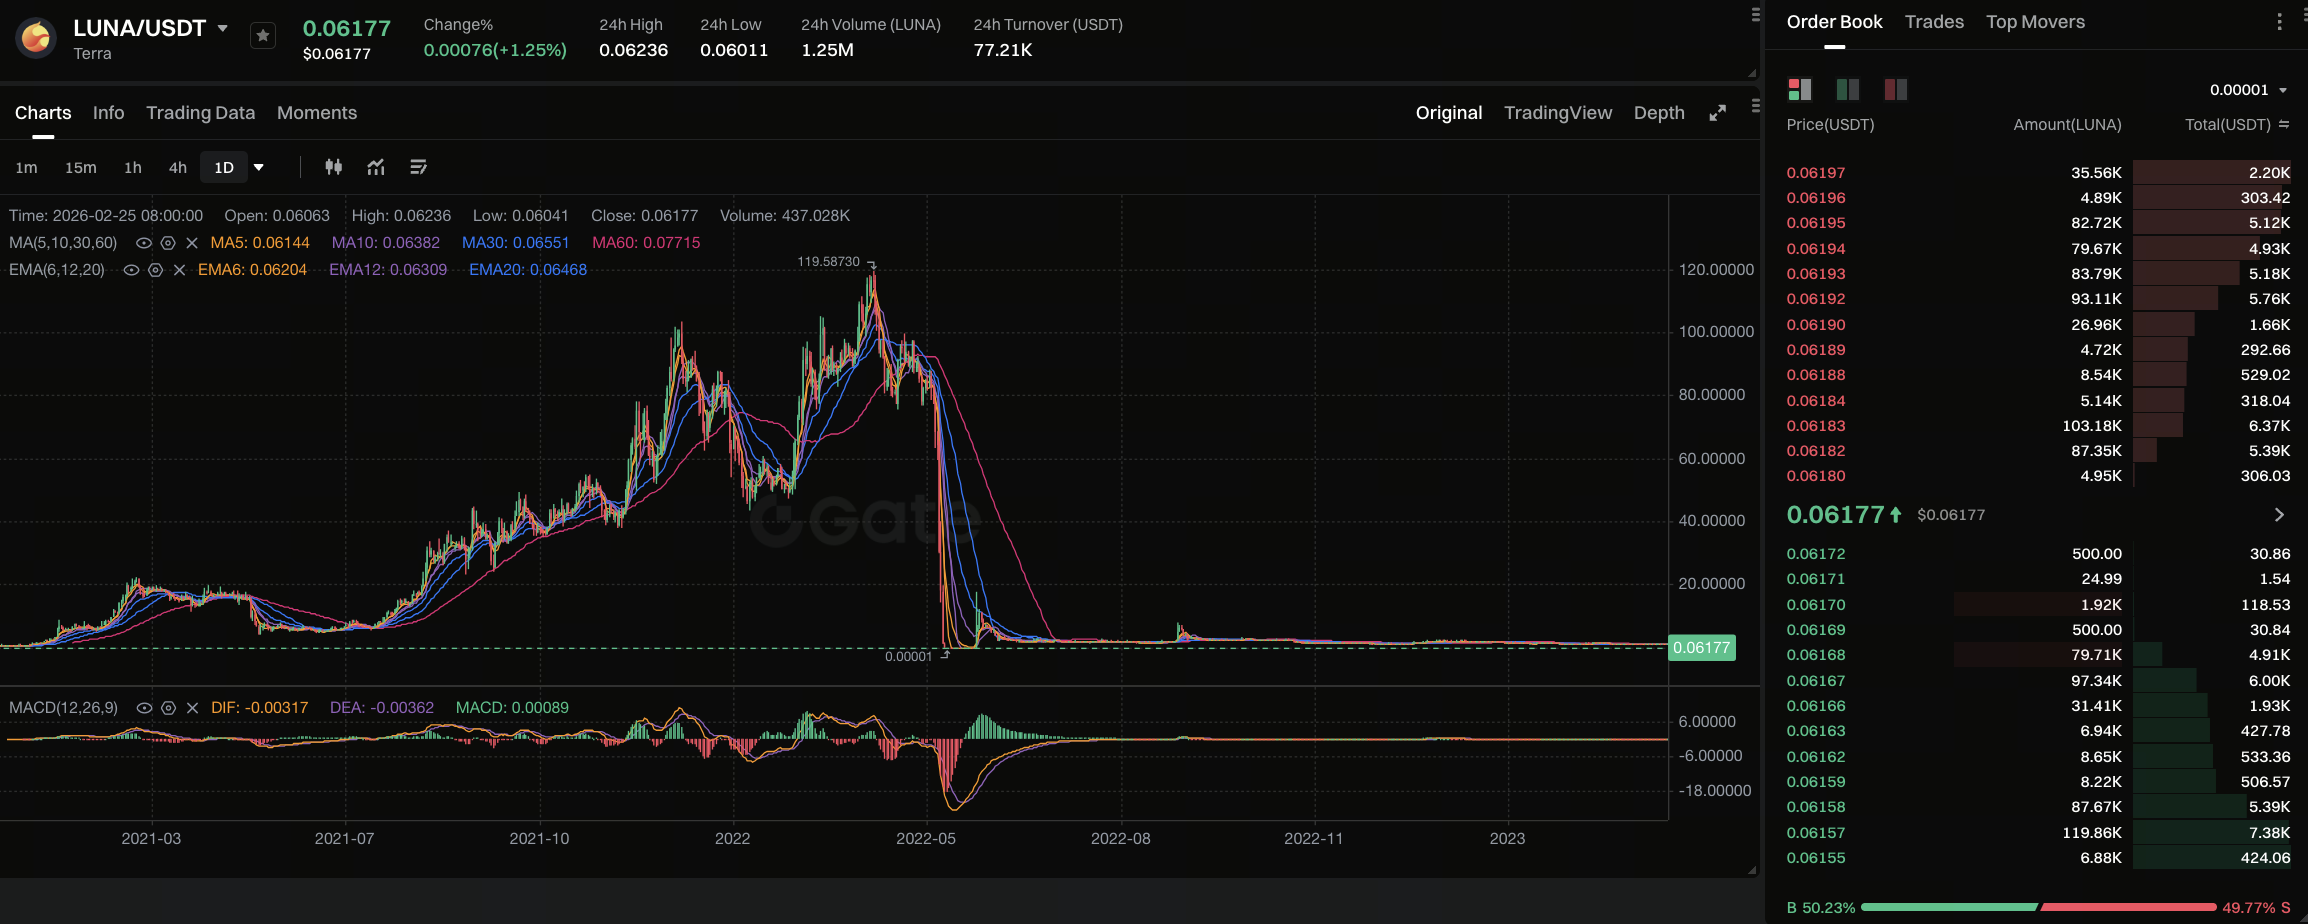This screenshot has height=924, width=2308.
Task: Toggle MA(5,10,30,60) visibility eye
Action: 144,243
